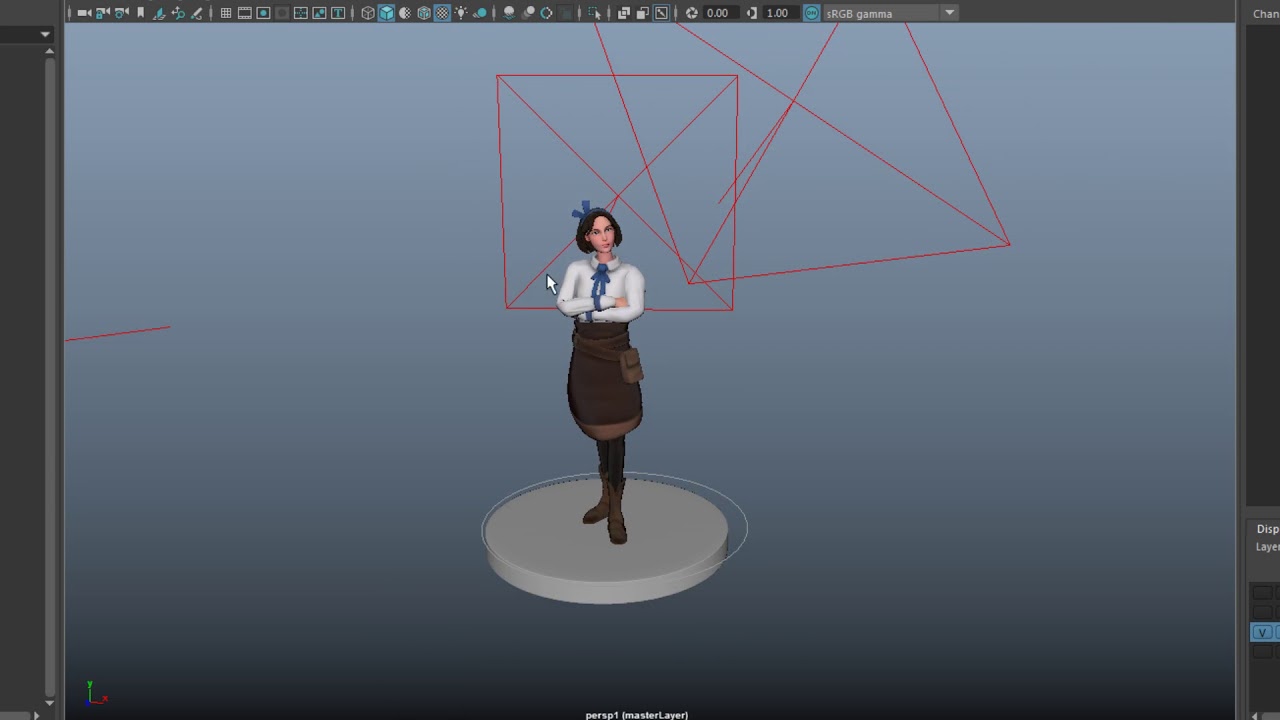
Task: Activate 2D Pan/Zoom icon
Action: (178, 13)
